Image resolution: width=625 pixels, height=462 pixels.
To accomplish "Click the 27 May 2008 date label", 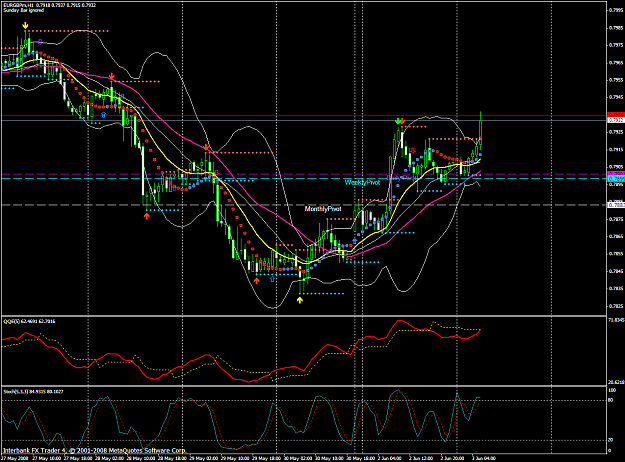I will click(14, 458).
